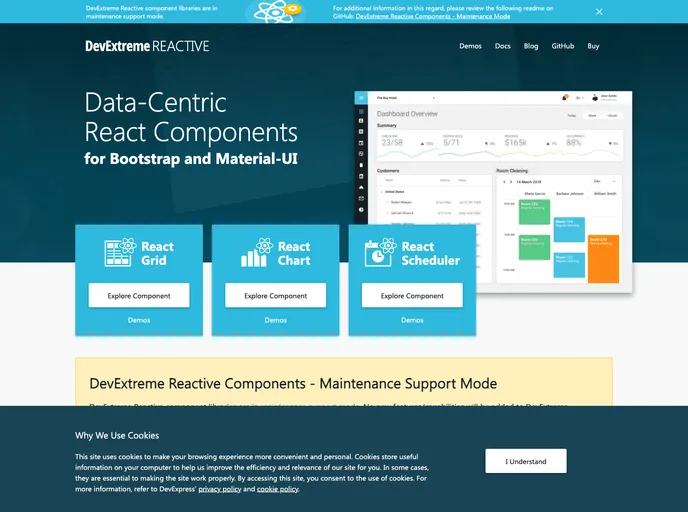The image size is (688, 512).
Task: Explore Component for React Grid
Action: [x=139, y=296]
